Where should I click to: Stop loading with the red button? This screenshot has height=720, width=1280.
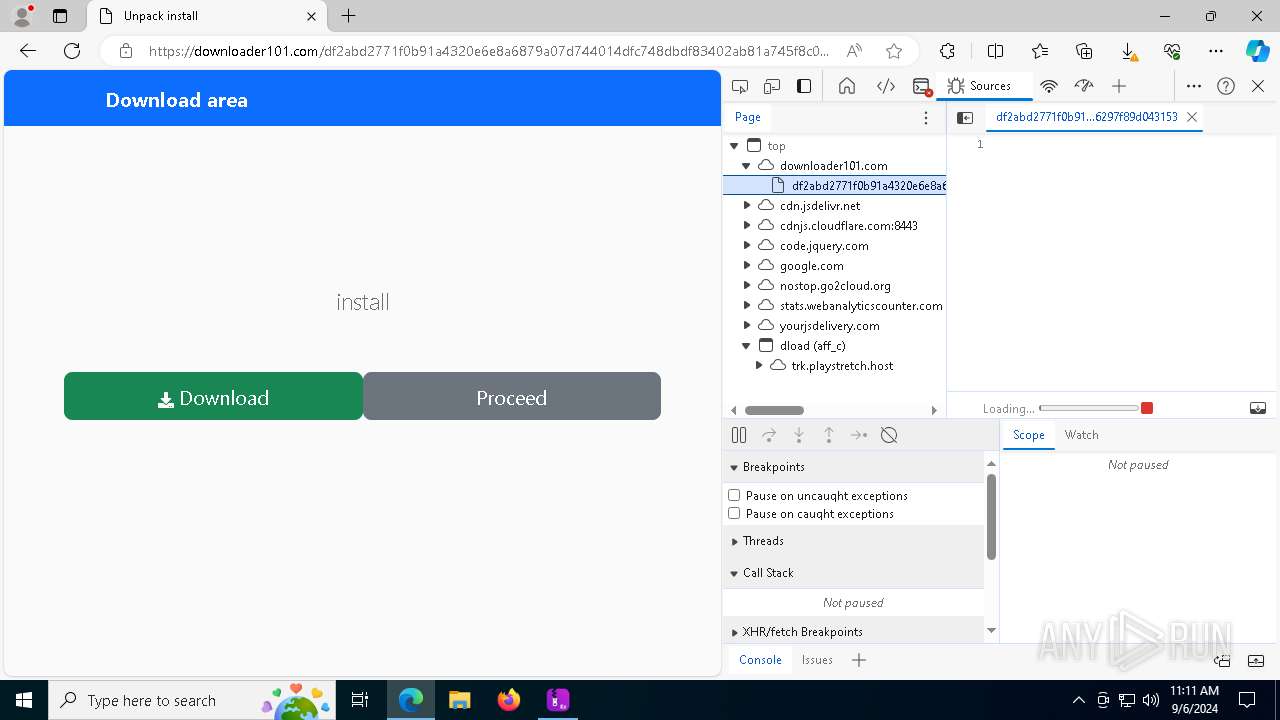(x=1147, y=408)
